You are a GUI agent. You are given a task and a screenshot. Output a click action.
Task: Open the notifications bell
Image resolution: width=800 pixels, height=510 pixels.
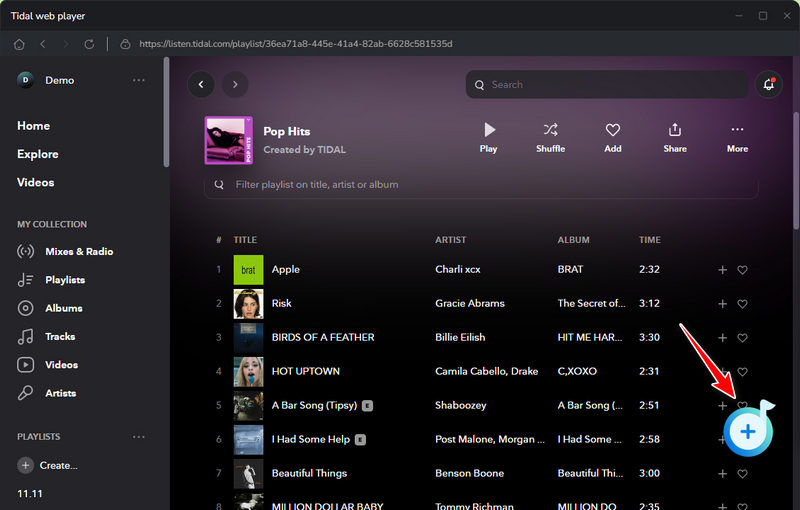769,84
